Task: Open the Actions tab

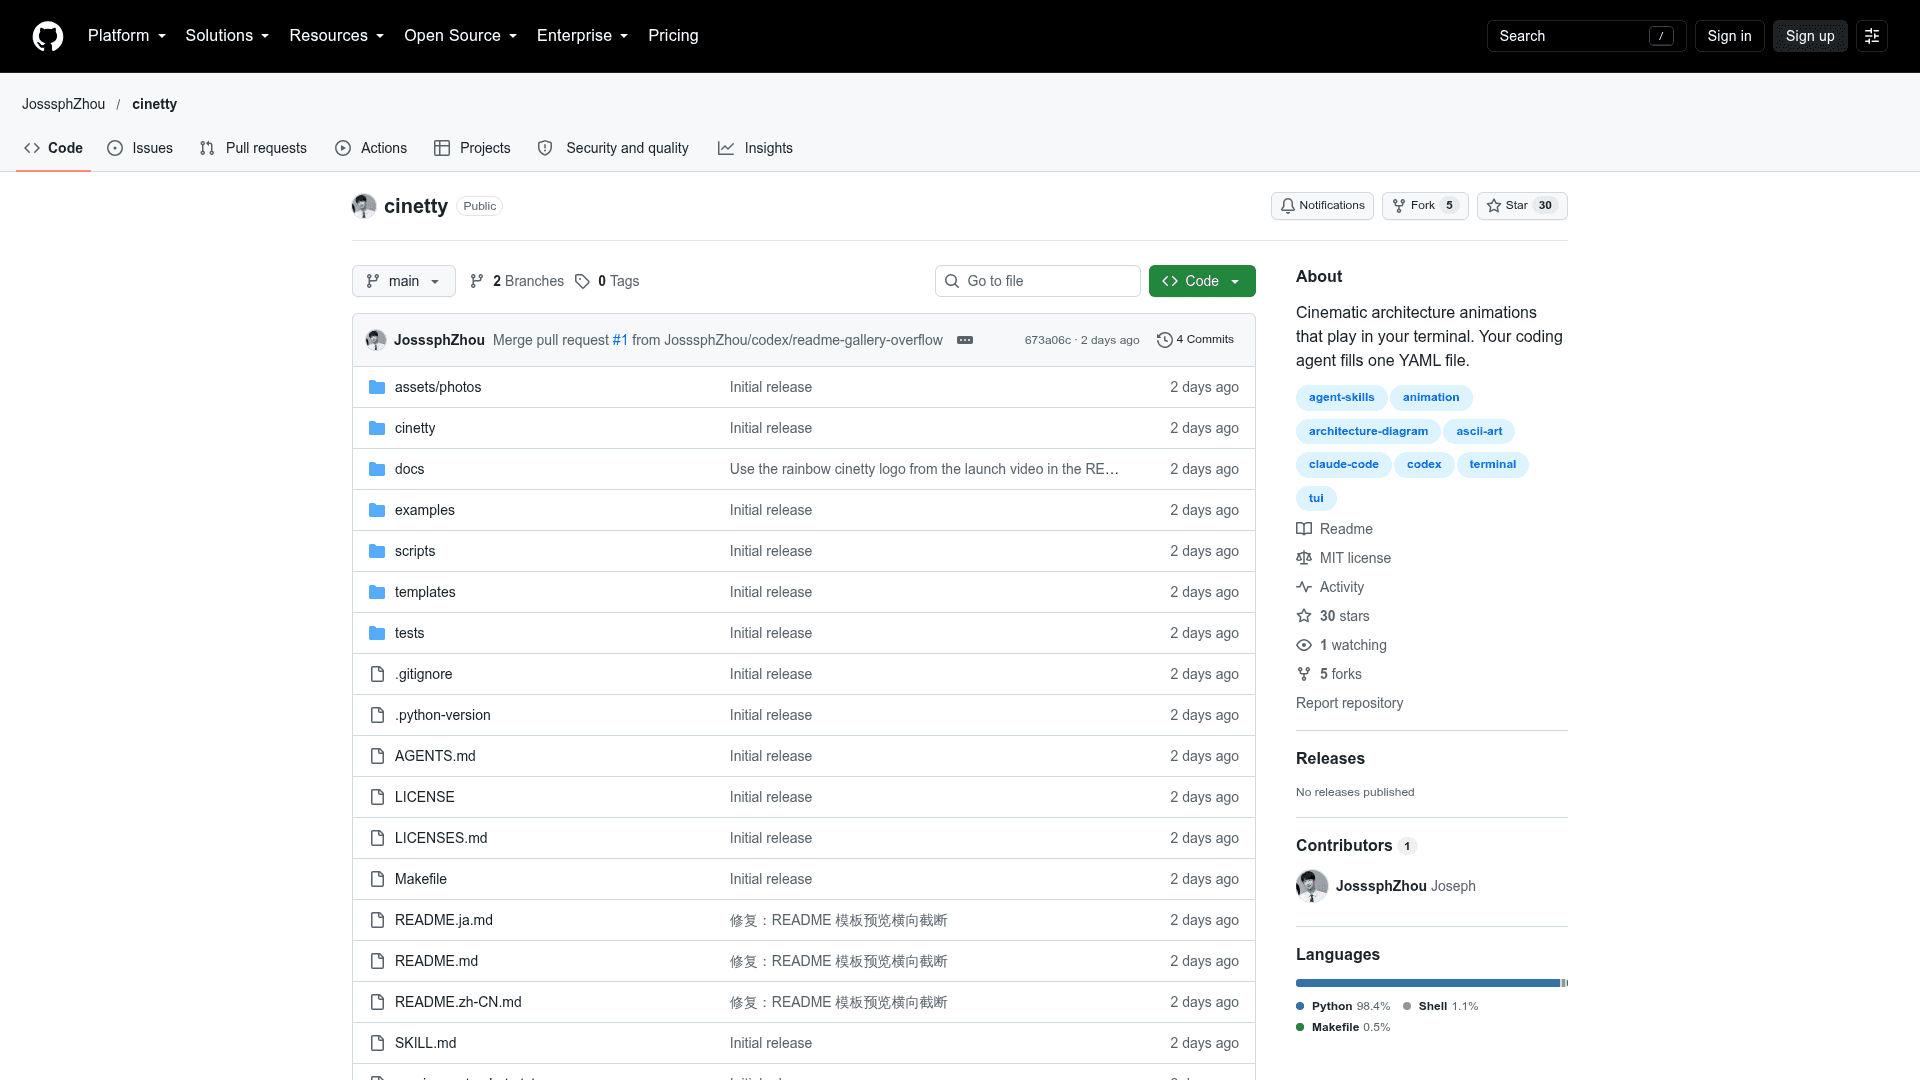Action: tap(371, 148)
